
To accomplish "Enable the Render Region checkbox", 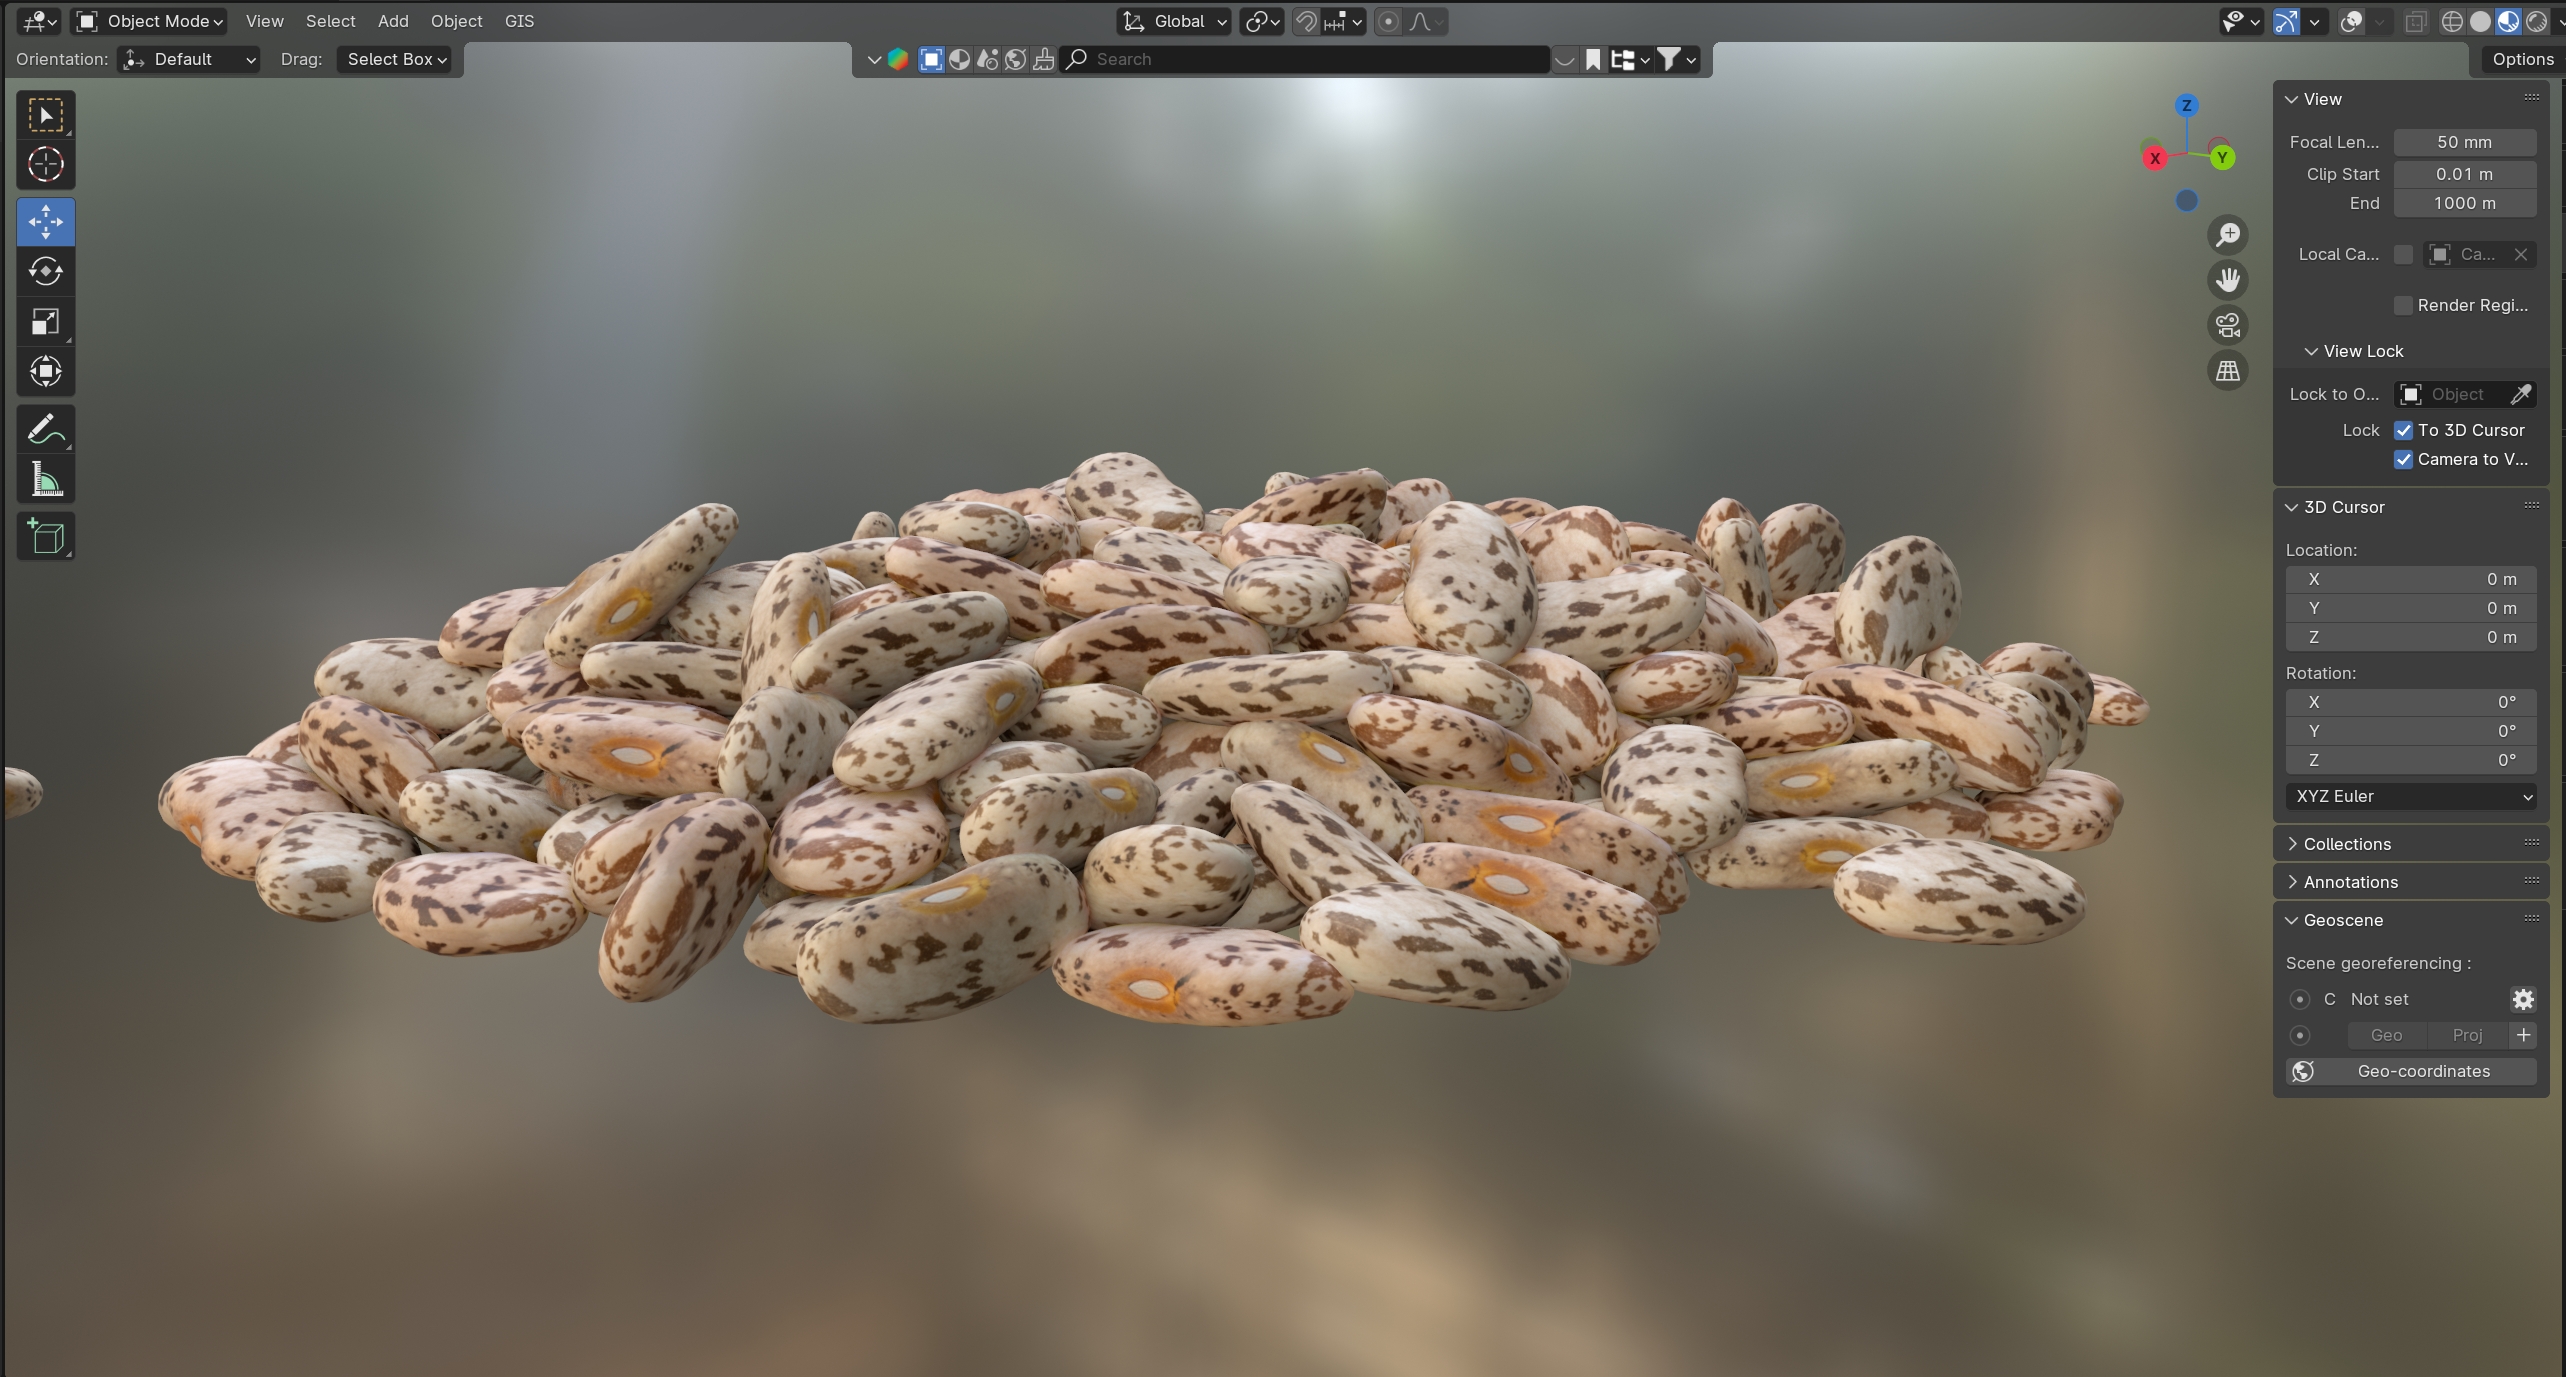I will (2403, 305).
